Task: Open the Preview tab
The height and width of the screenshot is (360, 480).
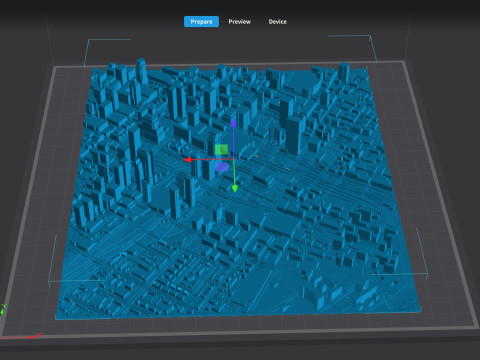Action: tap(239, 22)
